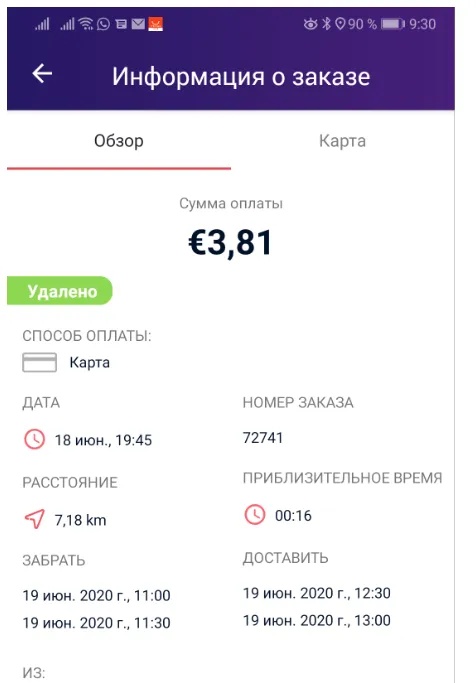Tap the clock icon beside 00:16
This screenshot has height=683, width=476.
(255, 515)
